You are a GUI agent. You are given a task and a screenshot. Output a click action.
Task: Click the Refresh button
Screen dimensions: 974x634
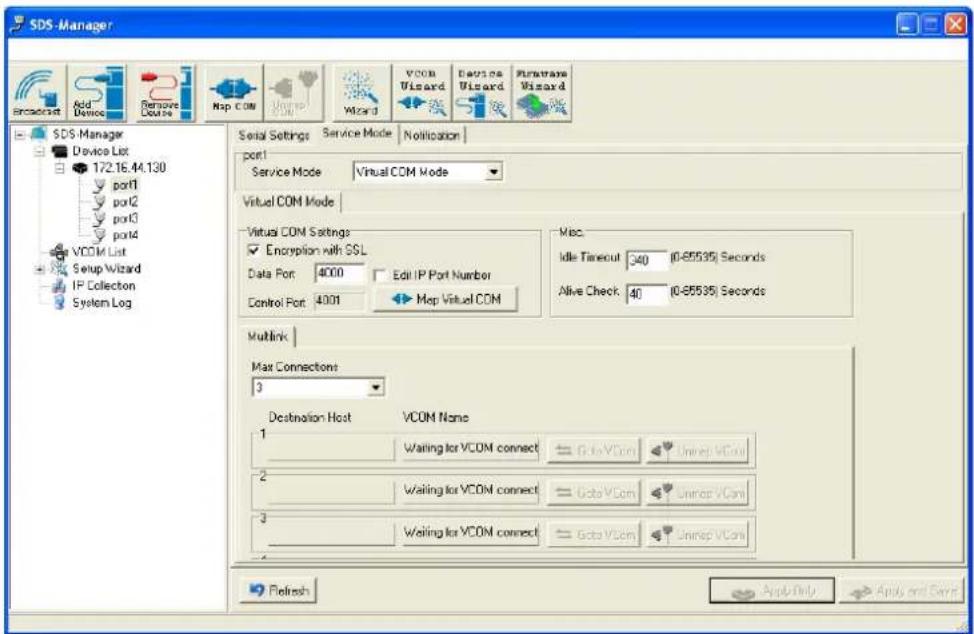tap(278, 591)
